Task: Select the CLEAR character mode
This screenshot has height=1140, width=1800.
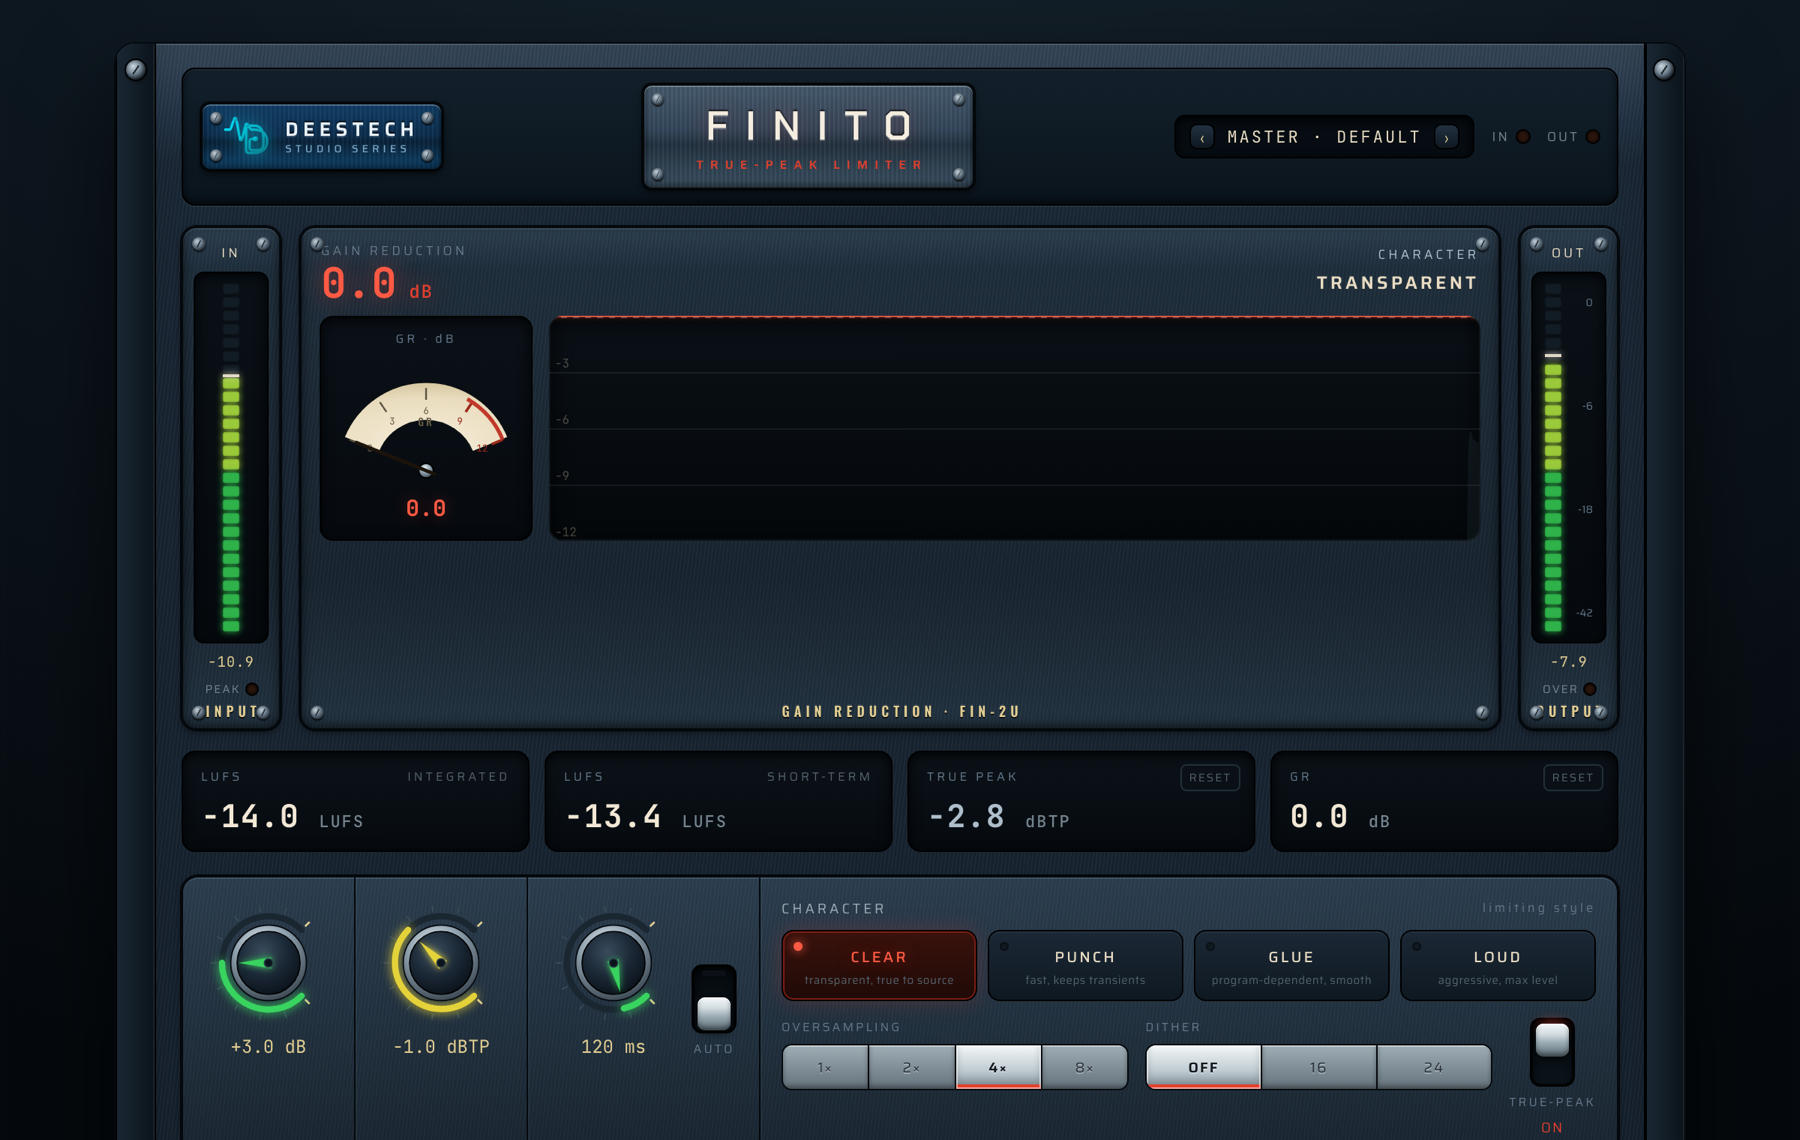Action: 879,966
